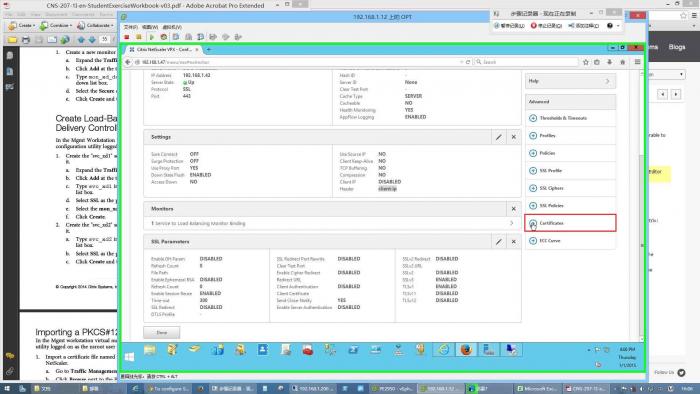Screen dimensions: 700x394
Task: Open the second menu of the VM console
Action: coord(150,27)
